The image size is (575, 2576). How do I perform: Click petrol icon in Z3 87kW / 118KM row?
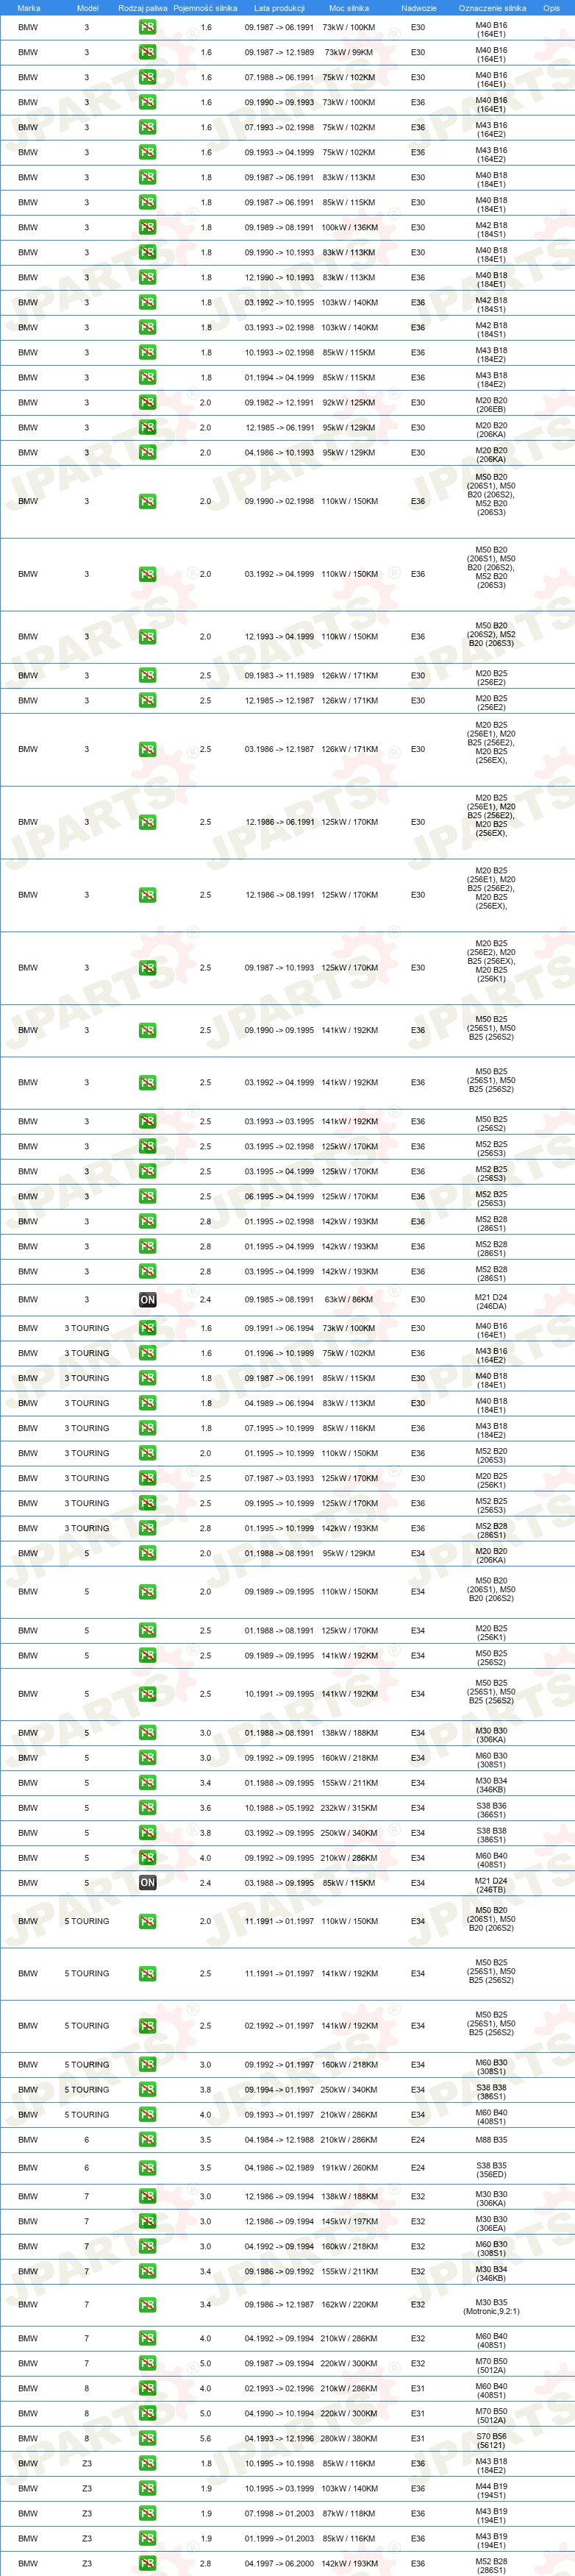click(147, 2513)
